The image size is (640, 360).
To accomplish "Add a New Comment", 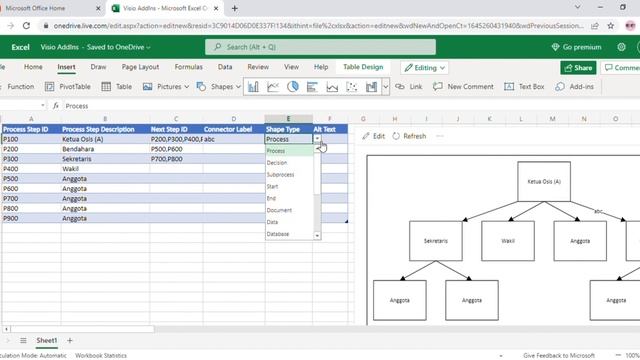I will [463, 87].
